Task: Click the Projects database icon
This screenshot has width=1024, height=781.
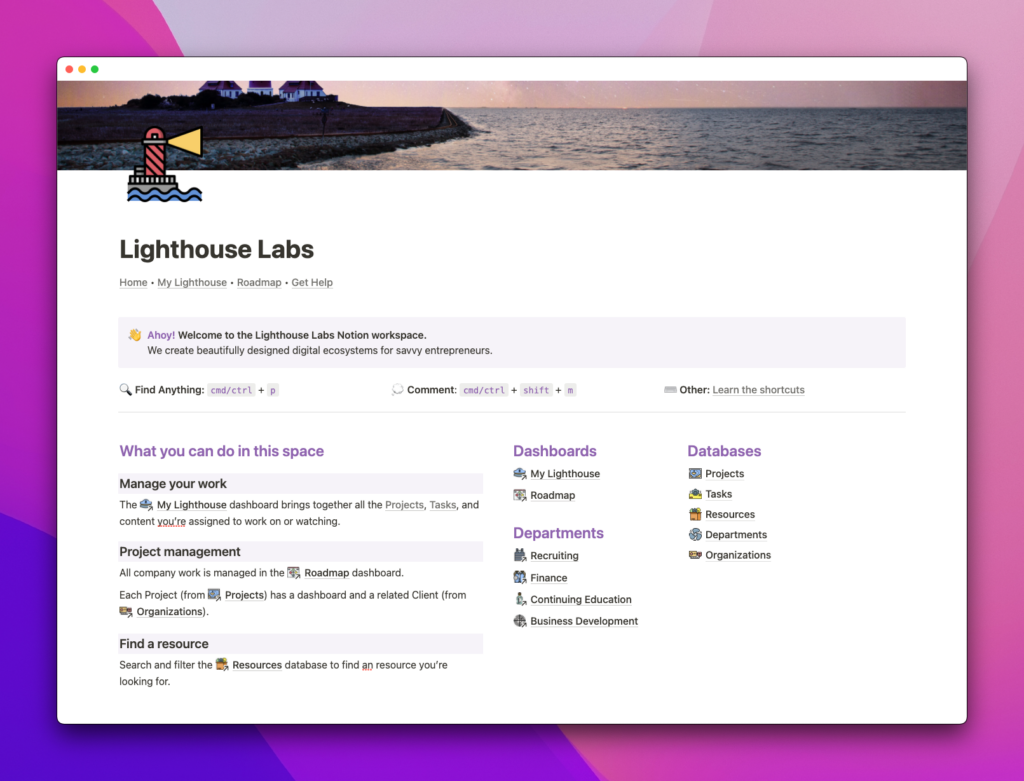Action: 695,473
